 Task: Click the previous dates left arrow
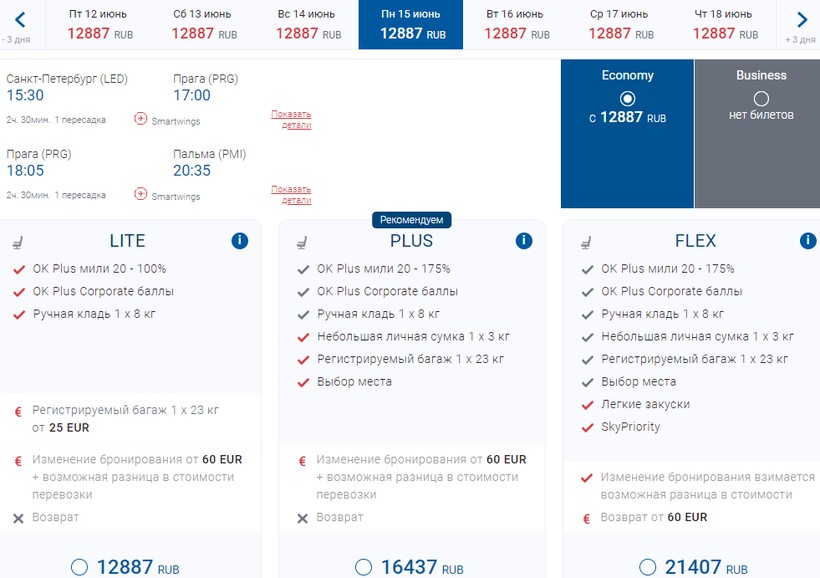(20, 20)
